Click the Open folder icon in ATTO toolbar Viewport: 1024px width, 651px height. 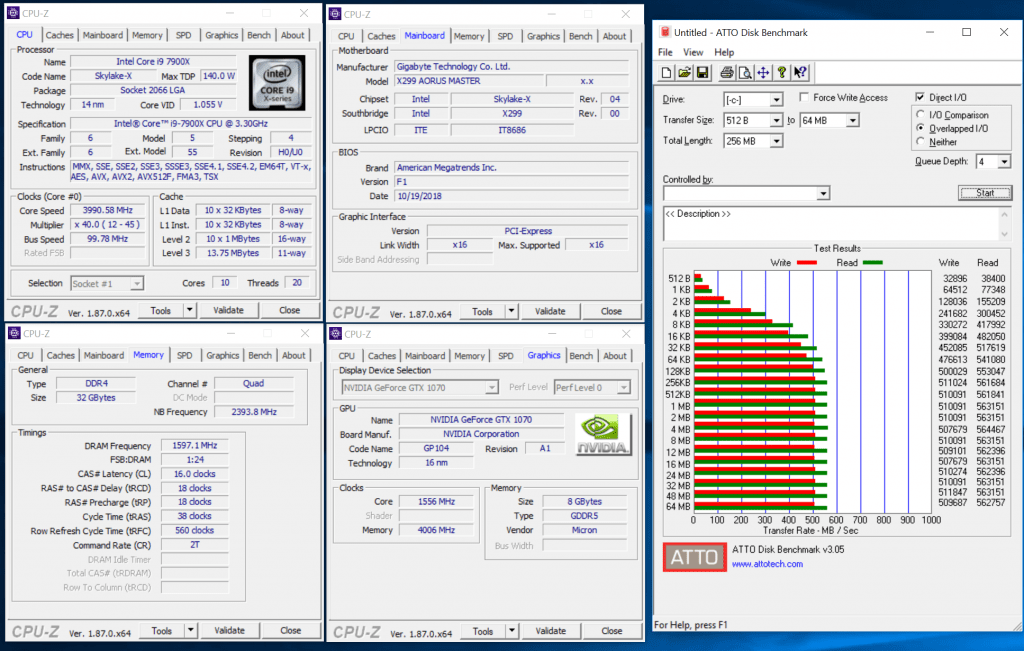[x=685, y=72]
